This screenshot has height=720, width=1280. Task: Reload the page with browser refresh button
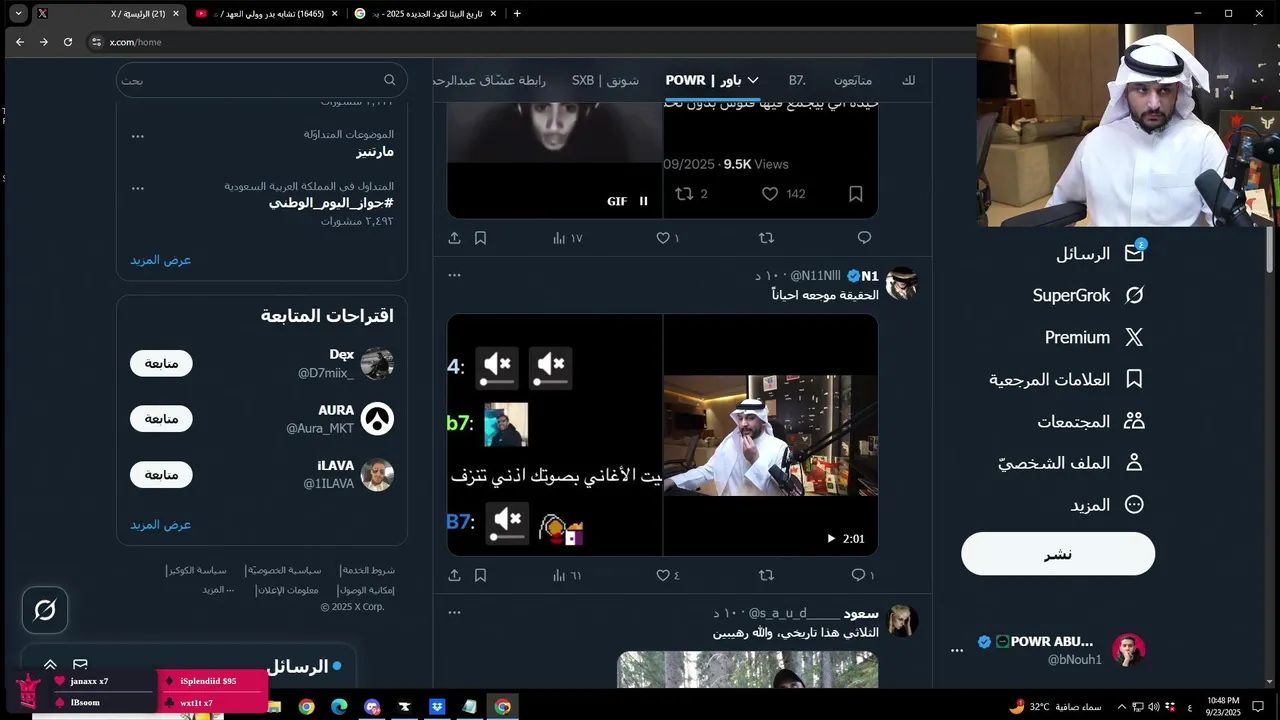(68, 42)
